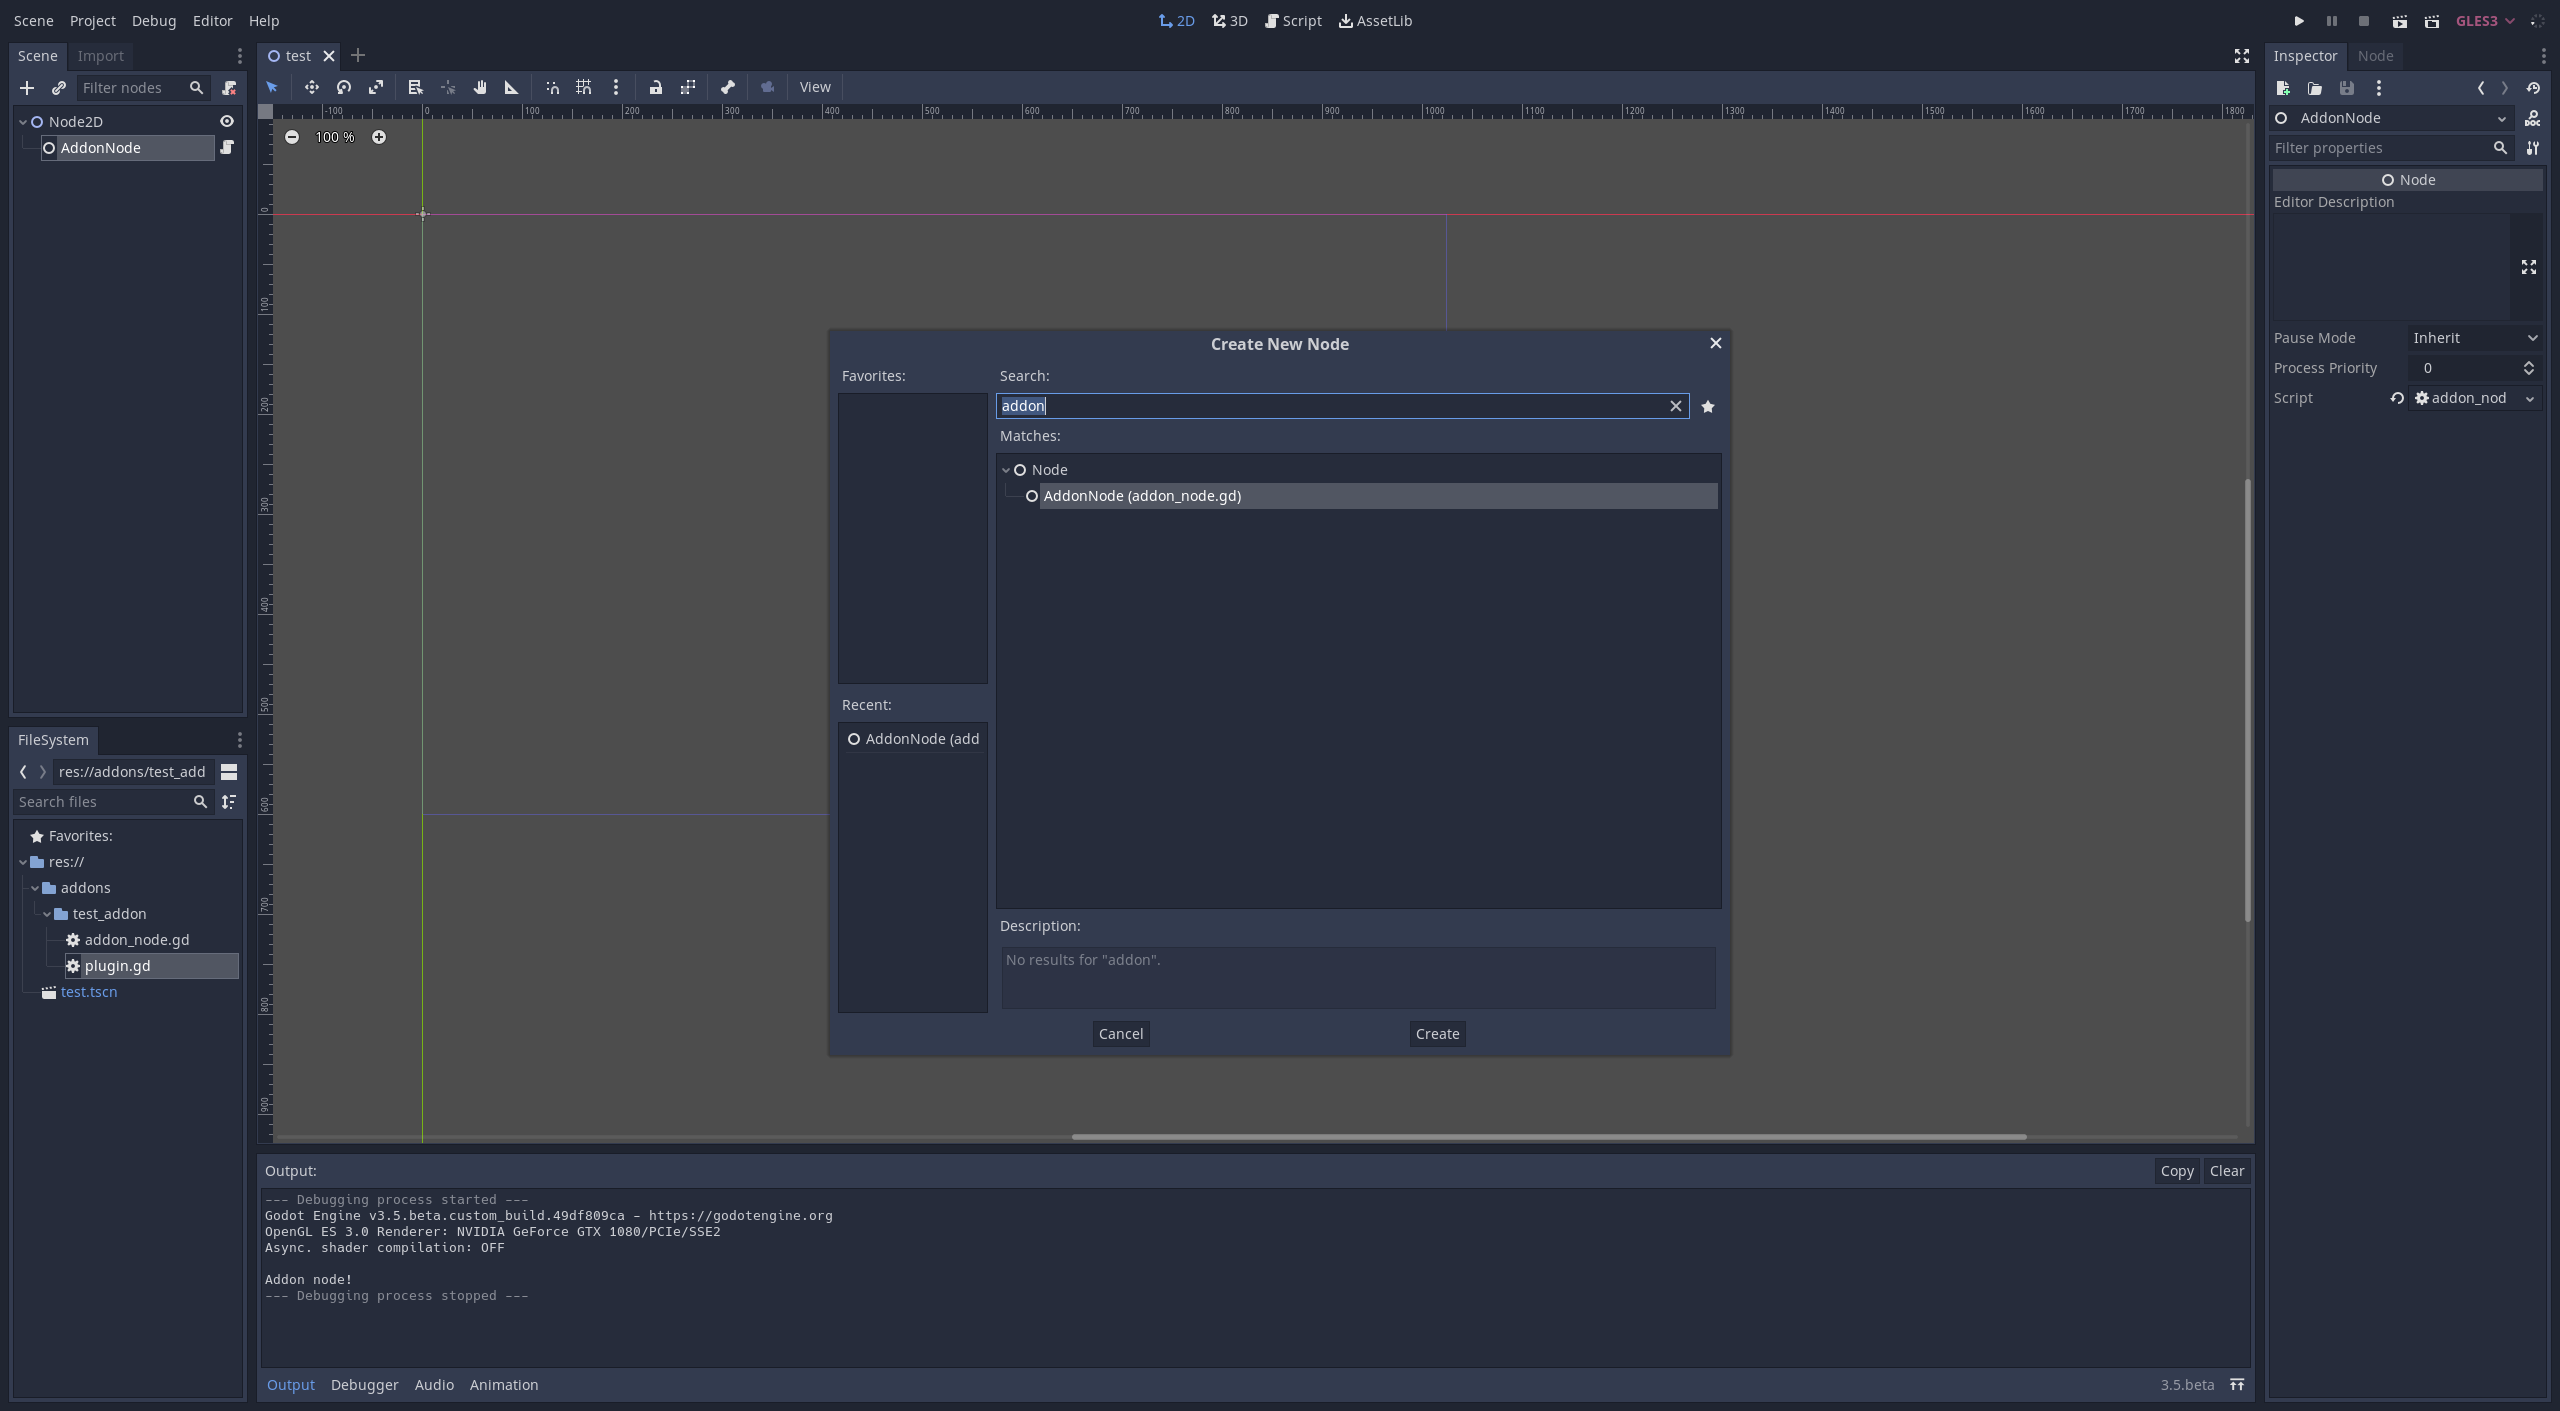Open the Project menu
The width and height of the screenshot is (2560, 1411).
(92, 20)
